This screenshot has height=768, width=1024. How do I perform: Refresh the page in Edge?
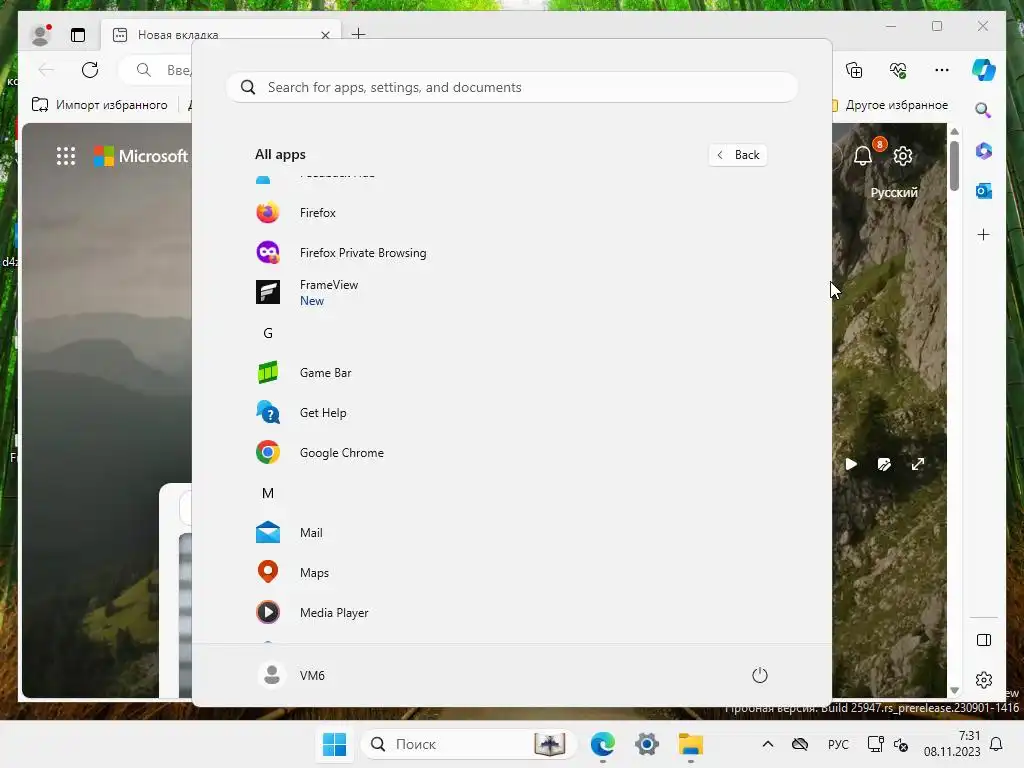pos(90,70)
